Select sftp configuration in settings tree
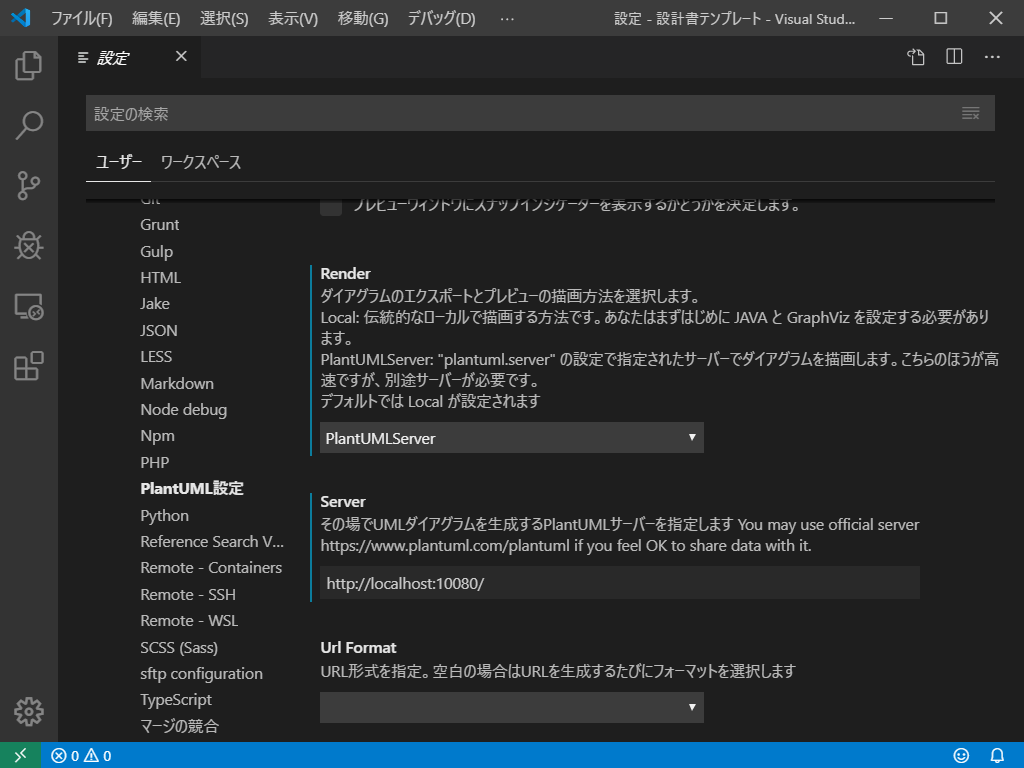 coord(201,673)
